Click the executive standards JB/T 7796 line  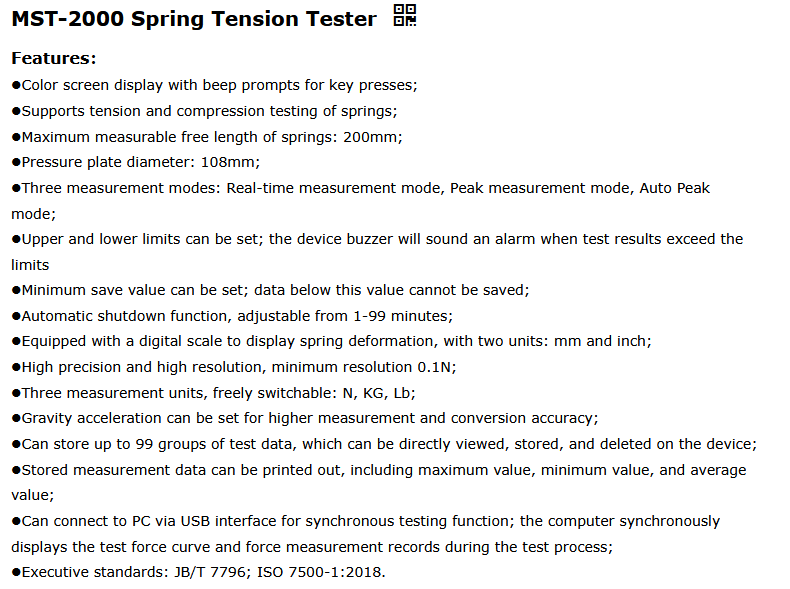click(198, 572)
